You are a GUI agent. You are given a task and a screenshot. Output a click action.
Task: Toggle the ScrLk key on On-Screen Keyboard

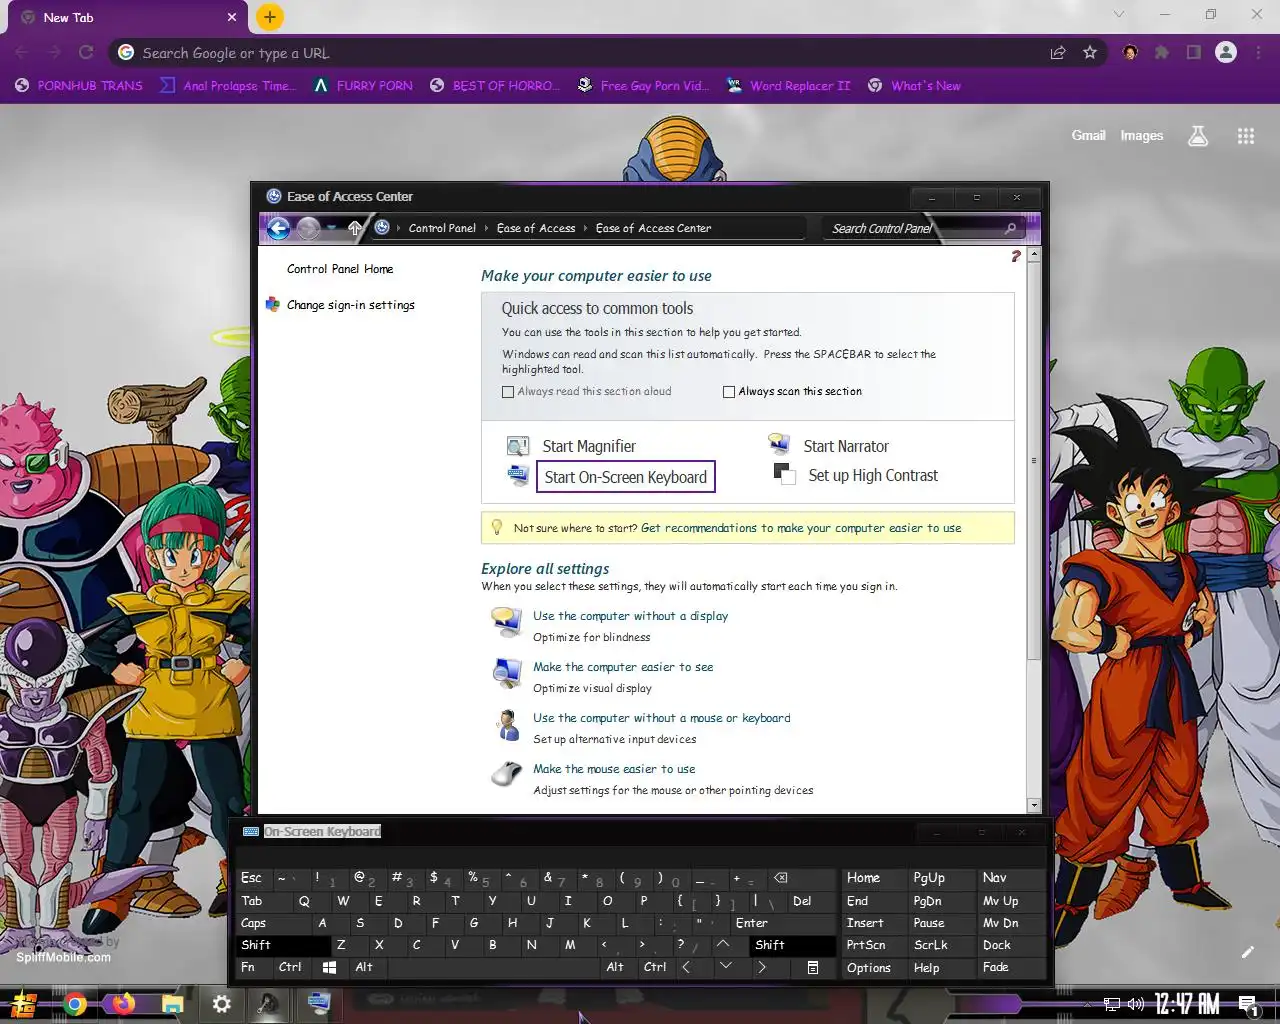tap(941, 945)
